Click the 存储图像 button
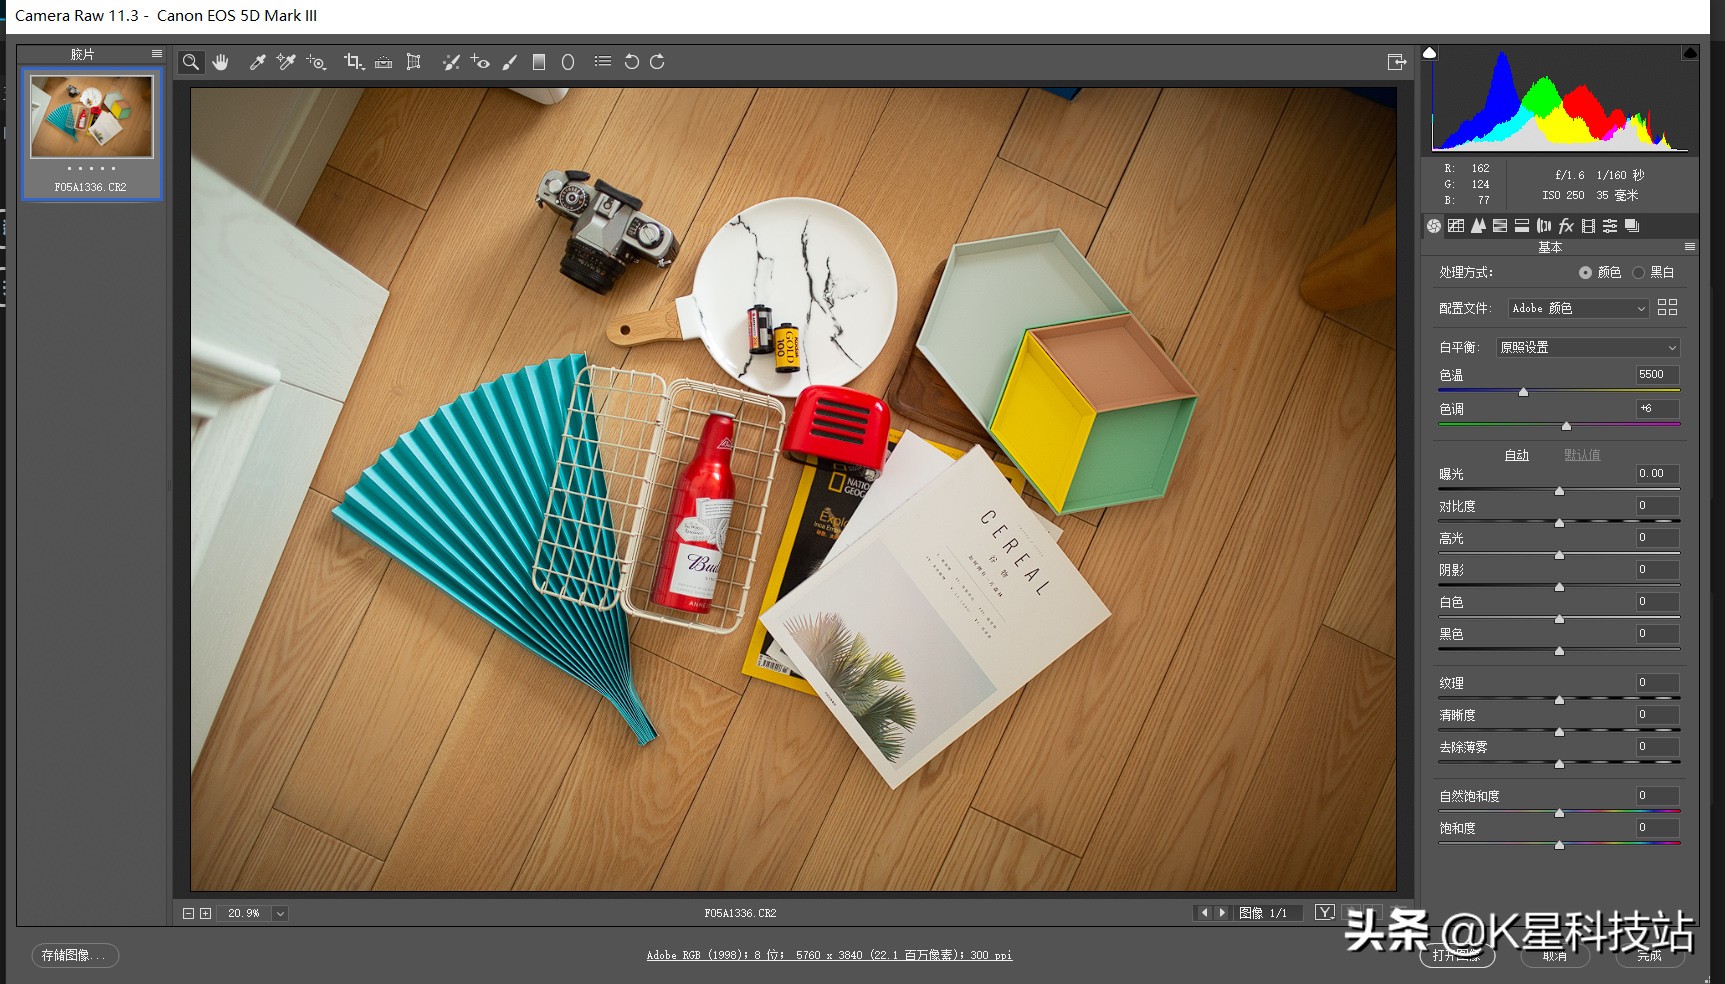Screen dimensions: 1725x984 point(75,955)
